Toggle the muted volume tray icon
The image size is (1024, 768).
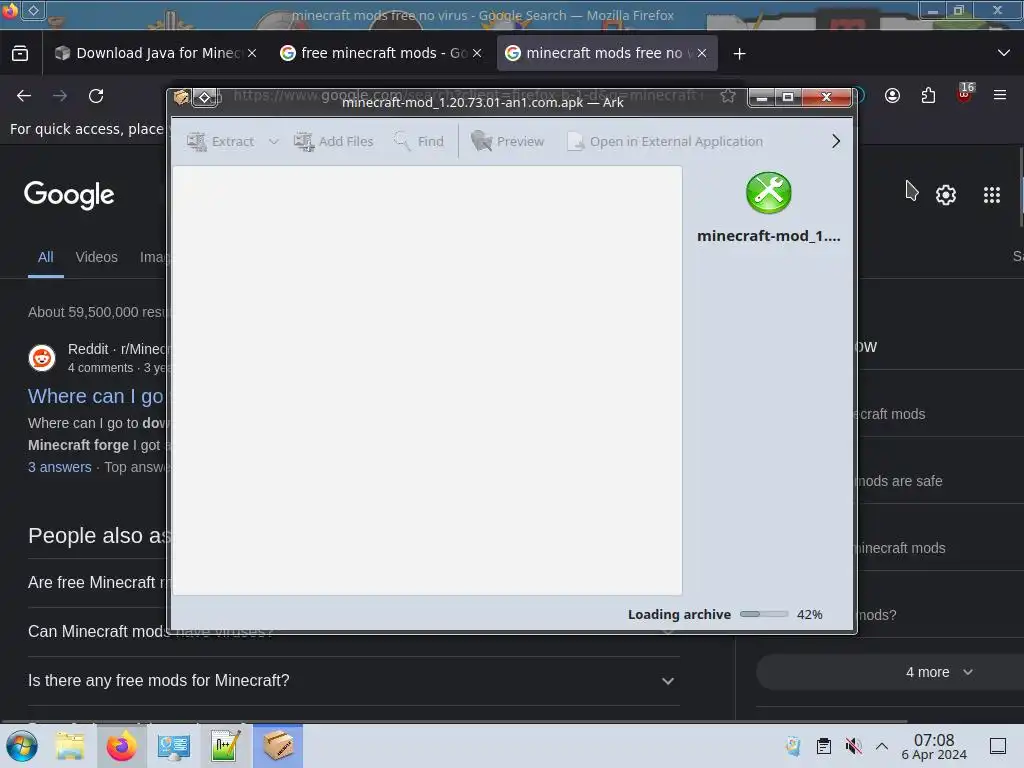click(853, 746)
